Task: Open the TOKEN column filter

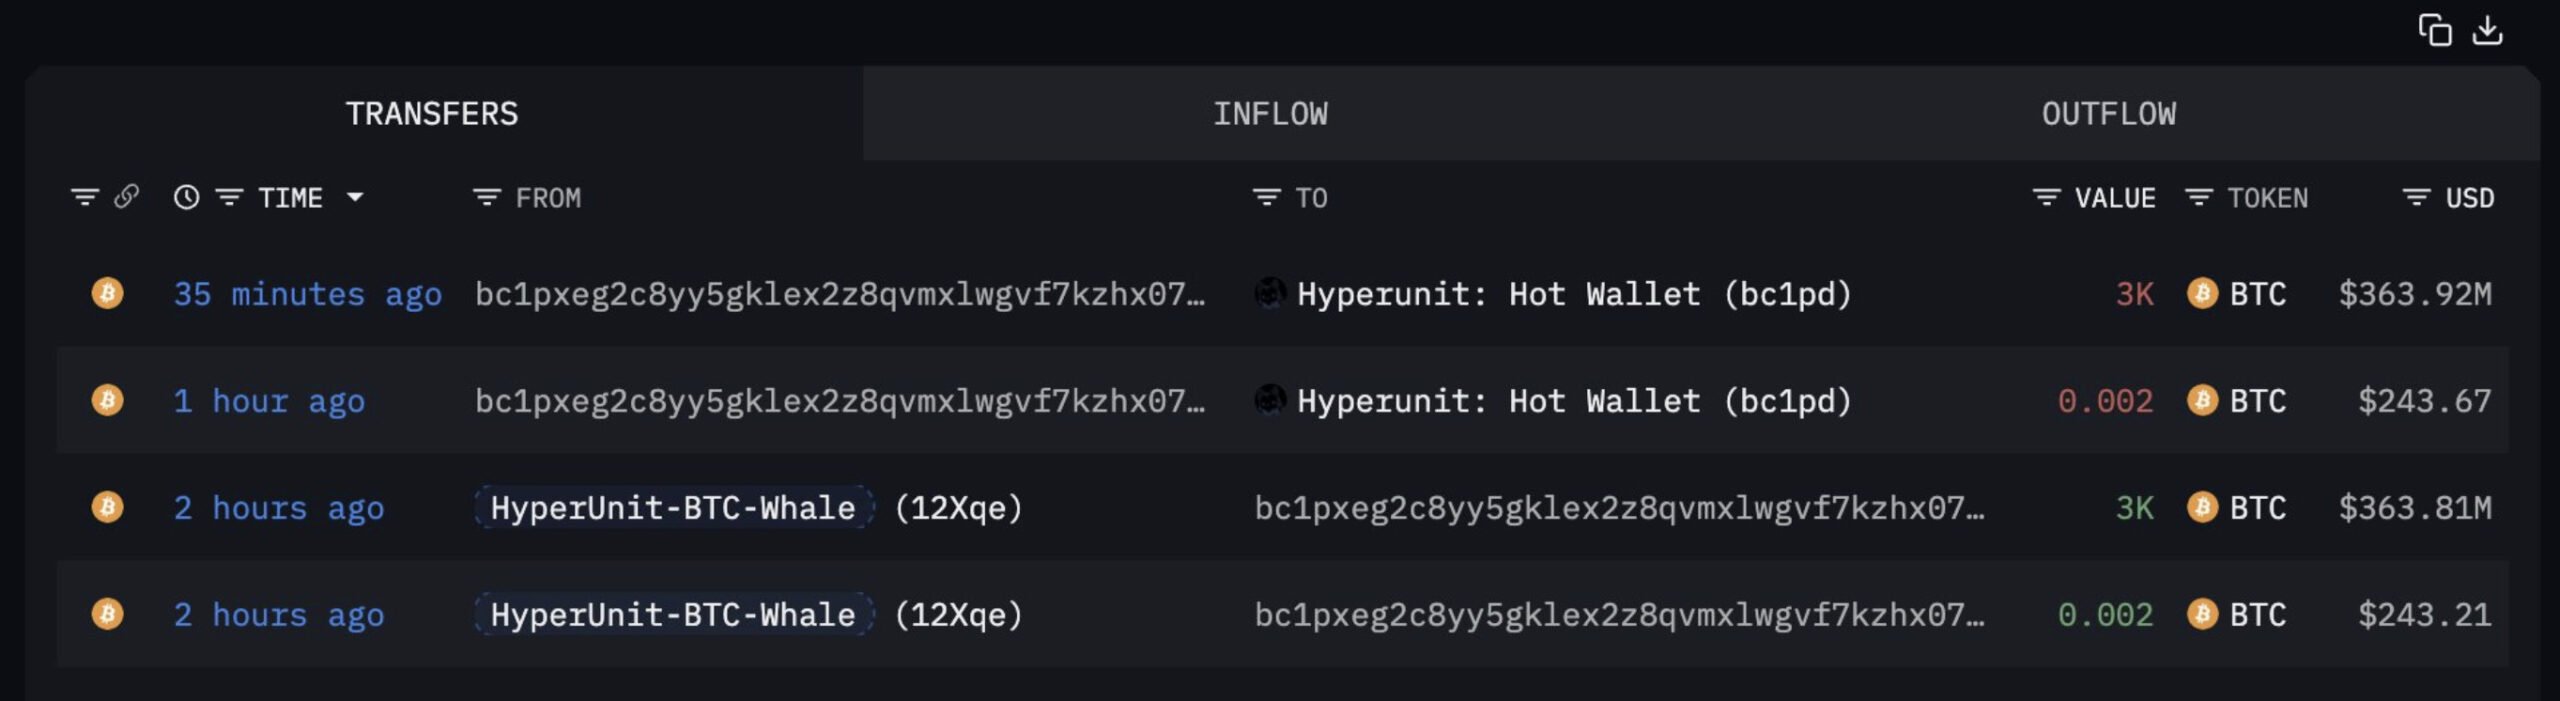Action: (2198, 198)
